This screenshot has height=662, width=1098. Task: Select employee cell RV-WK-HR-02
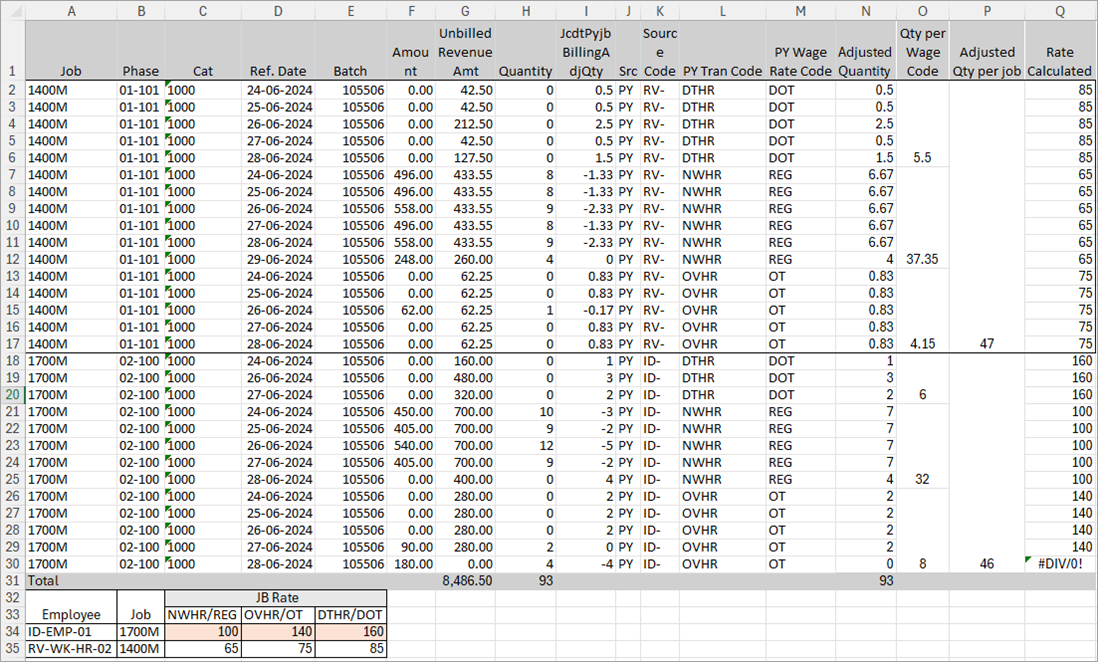71,649
